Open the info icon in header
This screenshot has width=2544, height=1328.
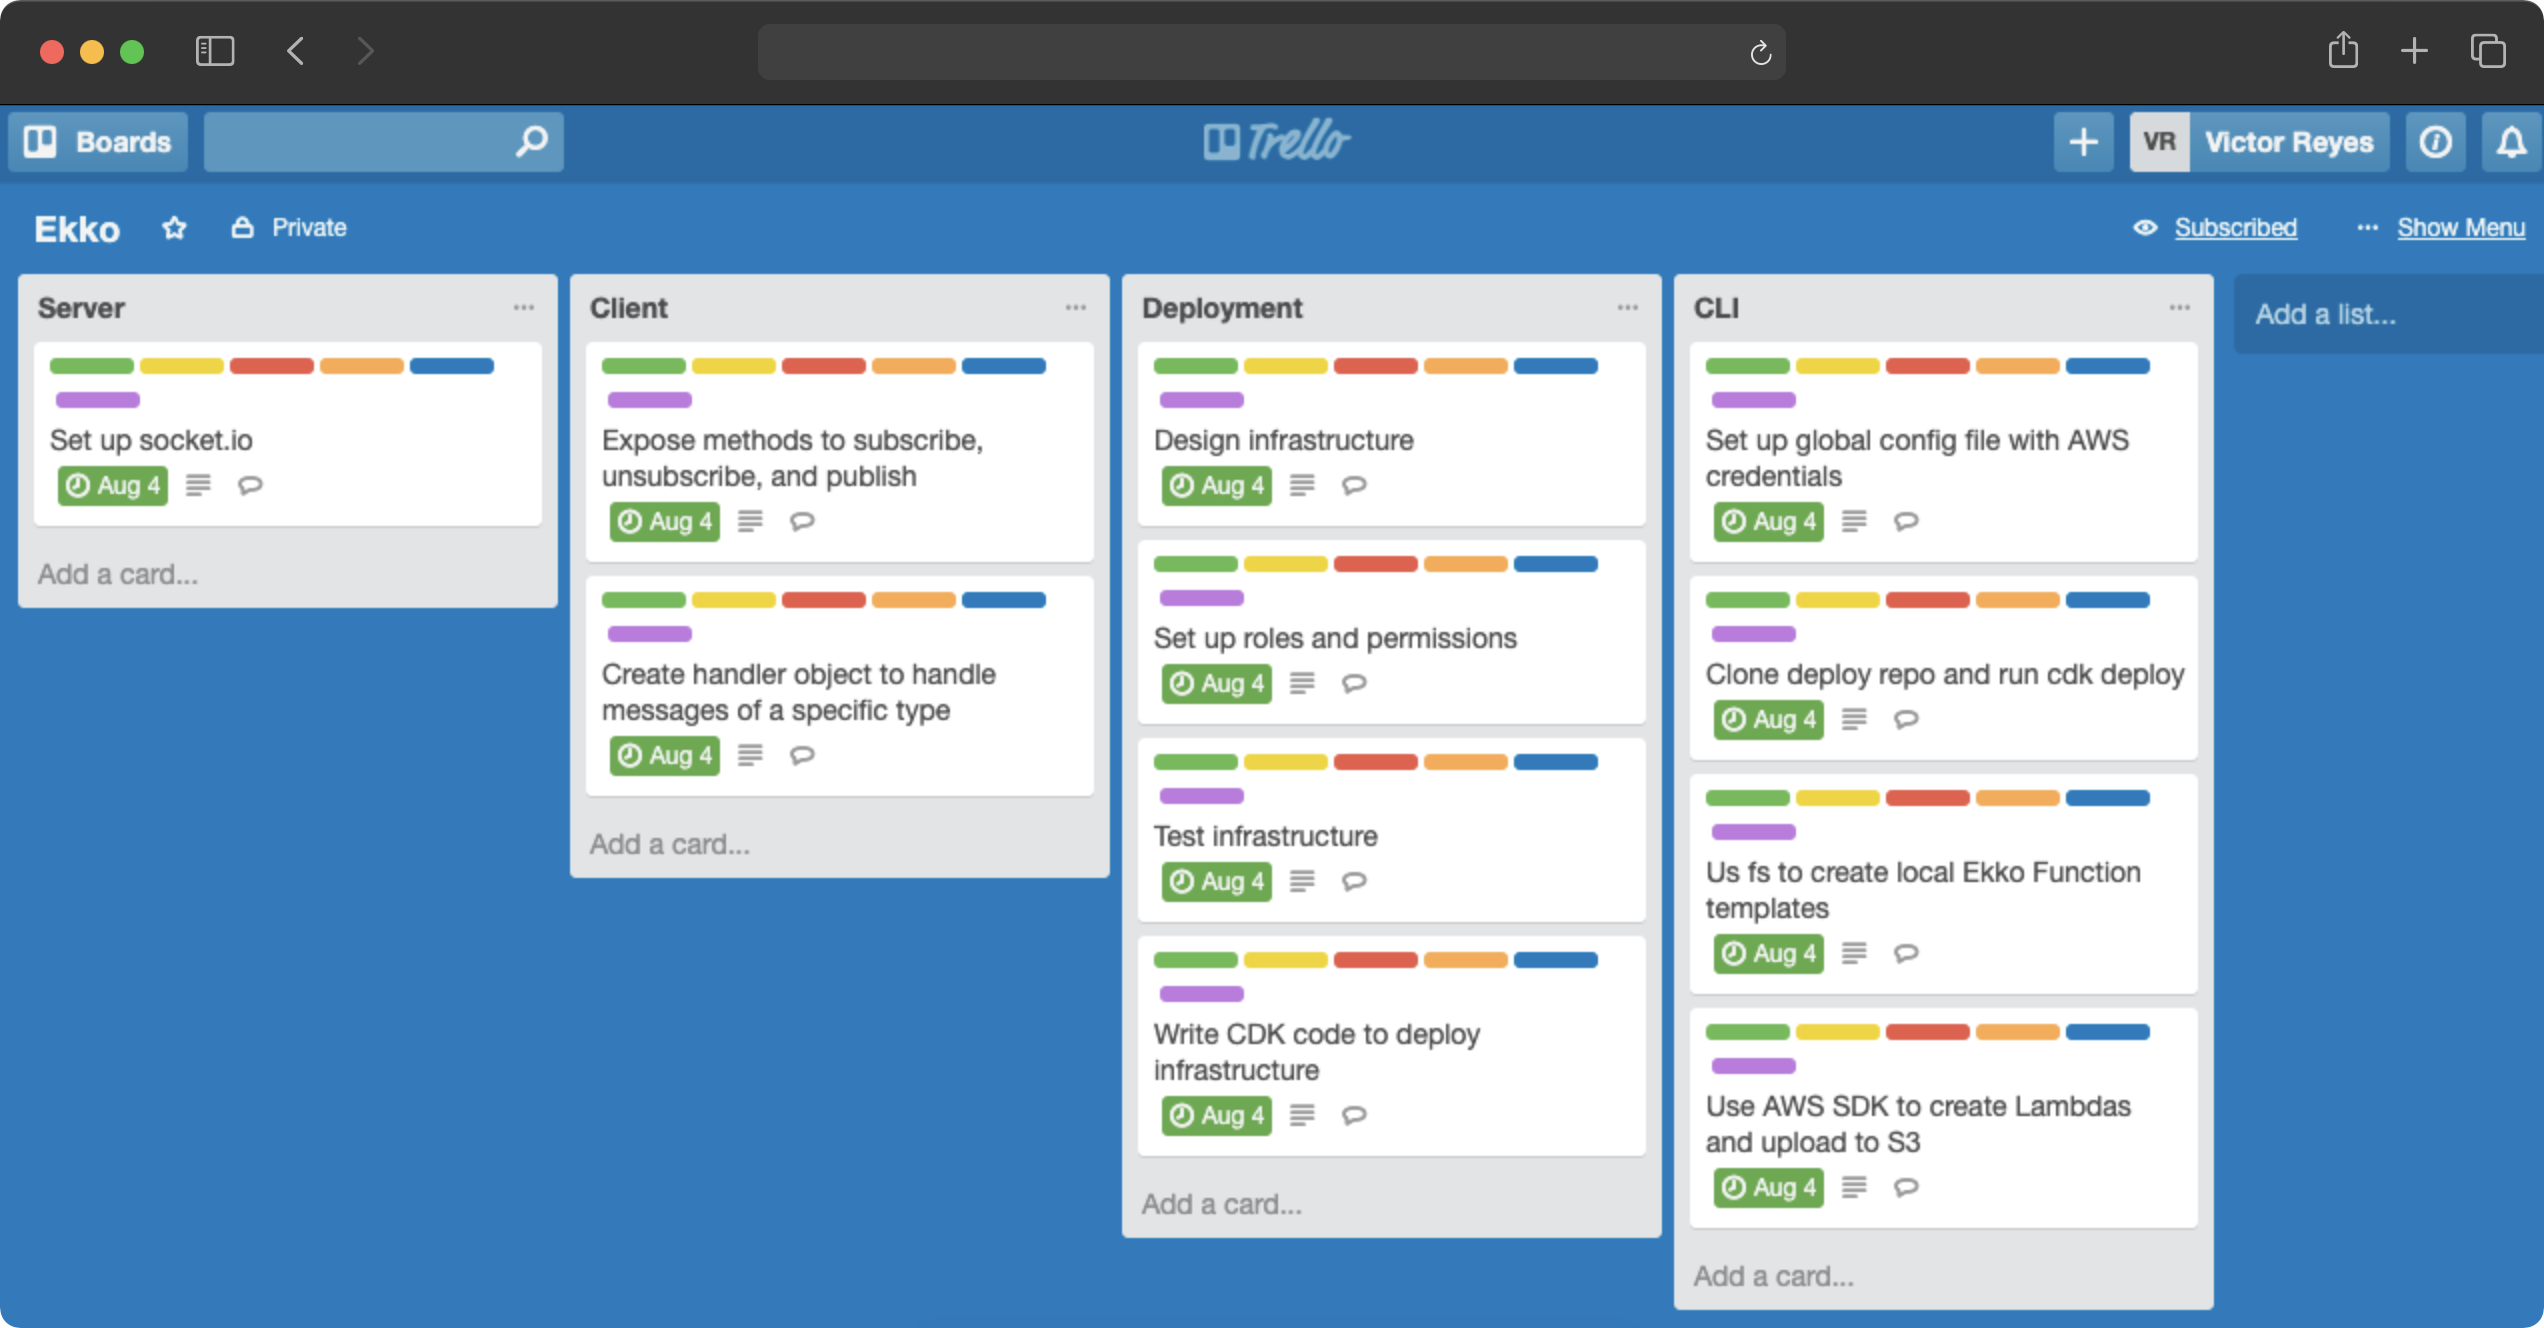2435,142
